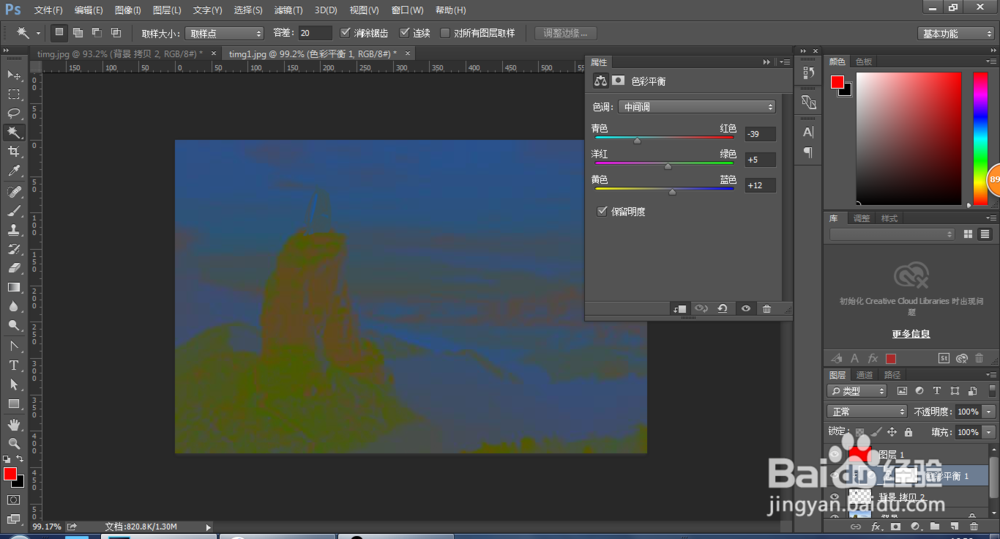1000x539 pixels.
Task: Switch to the 通道 channels tab
Action: 864,374
